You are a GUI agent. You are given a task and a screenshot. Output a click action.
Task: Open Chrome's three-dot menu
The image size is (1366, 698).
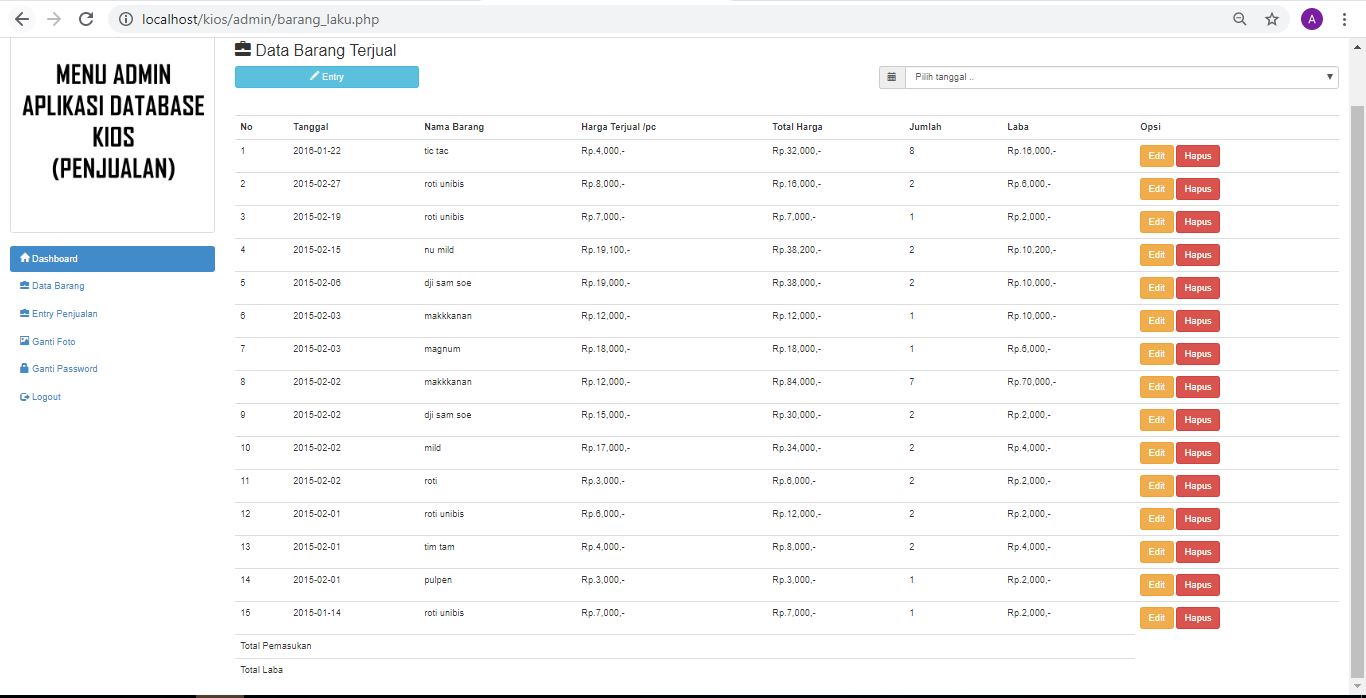1344,19
